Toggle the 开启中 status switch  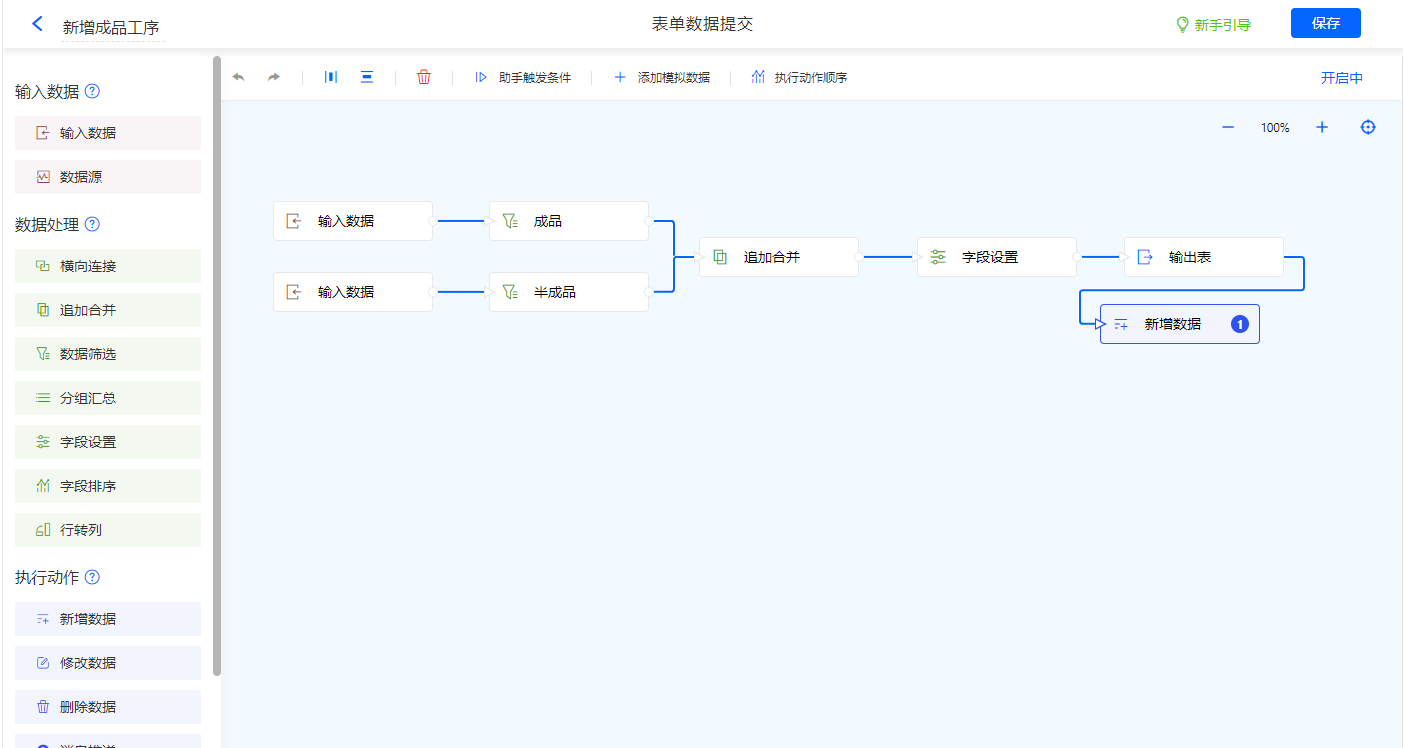tap(1341, 78)
